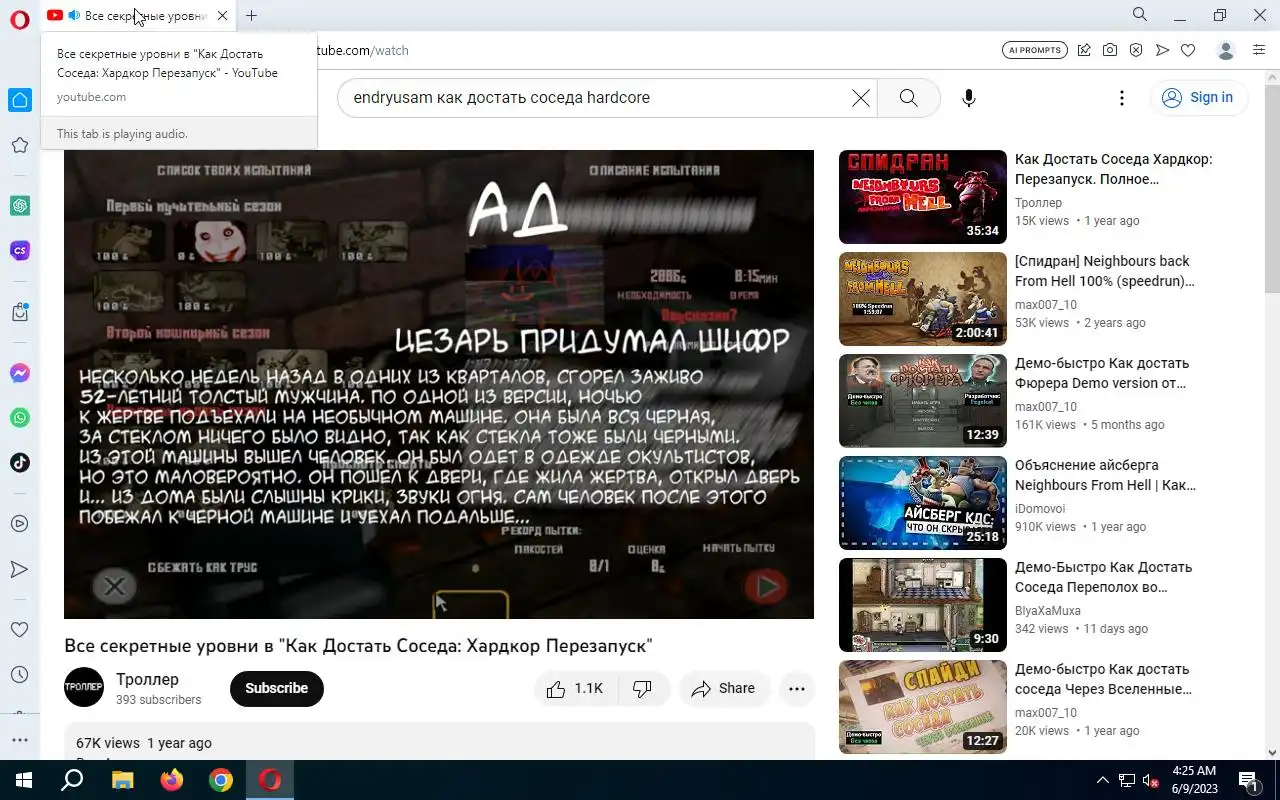The width and height of the screenshot is (1280, 800).
Task: Open ChatSonic CS icon in sidebar
Action: point(19,251)
